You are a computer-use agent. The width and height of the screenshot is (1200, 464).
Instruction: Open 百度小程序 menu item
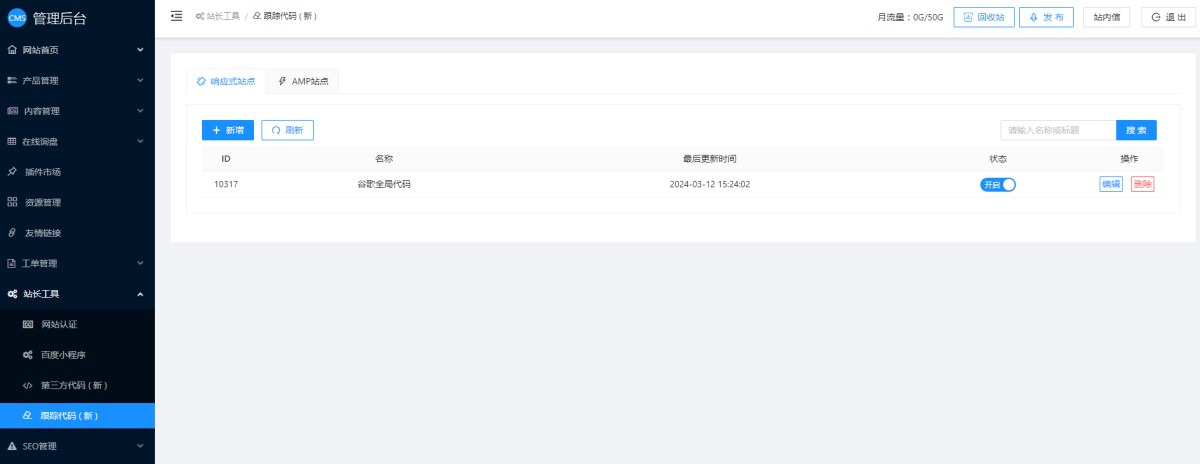77,355
